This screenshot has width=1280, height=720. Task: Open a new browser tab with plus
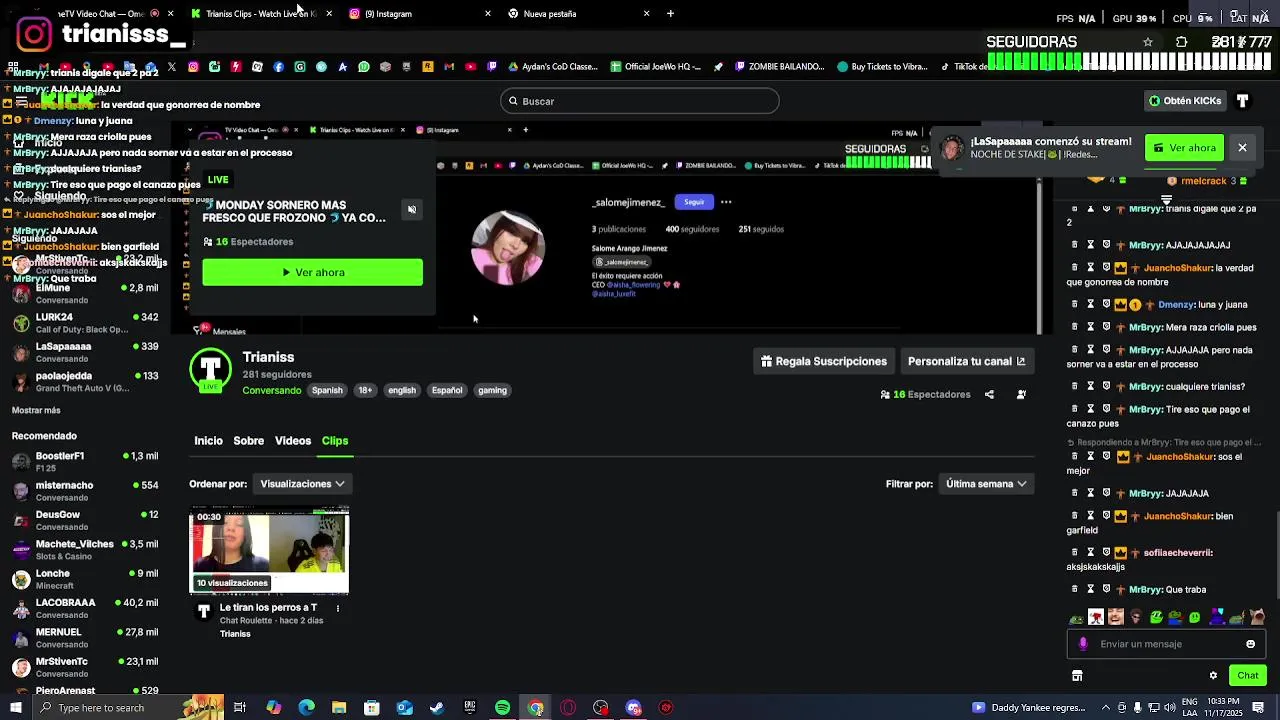coord(670,14)
